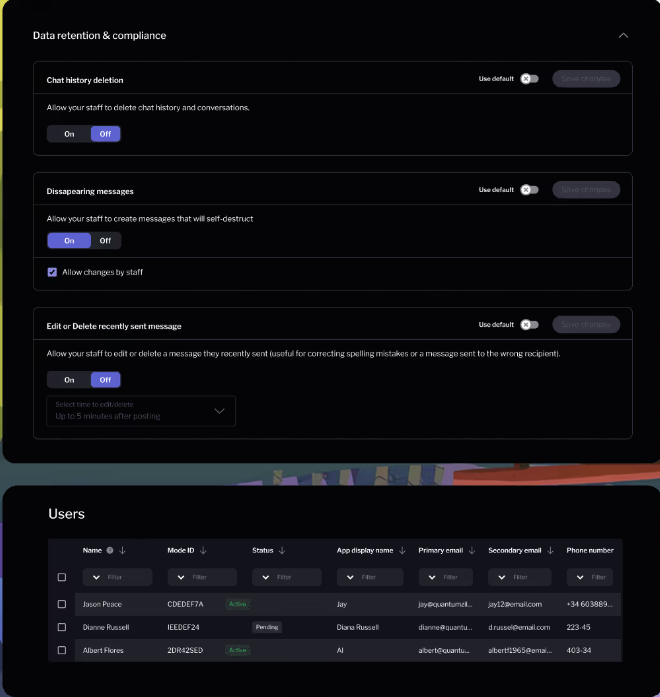Sort by Mode ID arrow icon
This screenshot has height=697, width=660.
tap(204, 550)
